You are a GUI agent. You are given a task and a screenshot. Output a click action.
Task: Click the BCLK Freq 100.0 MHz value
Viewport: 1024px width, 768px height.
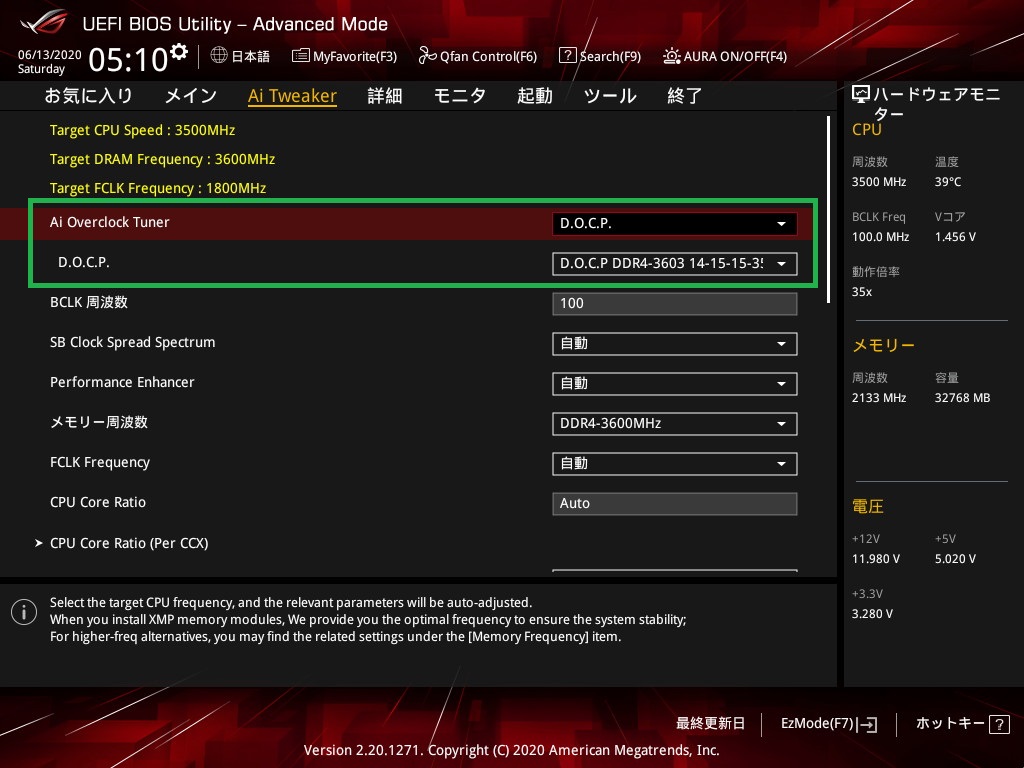pos(880,236)
